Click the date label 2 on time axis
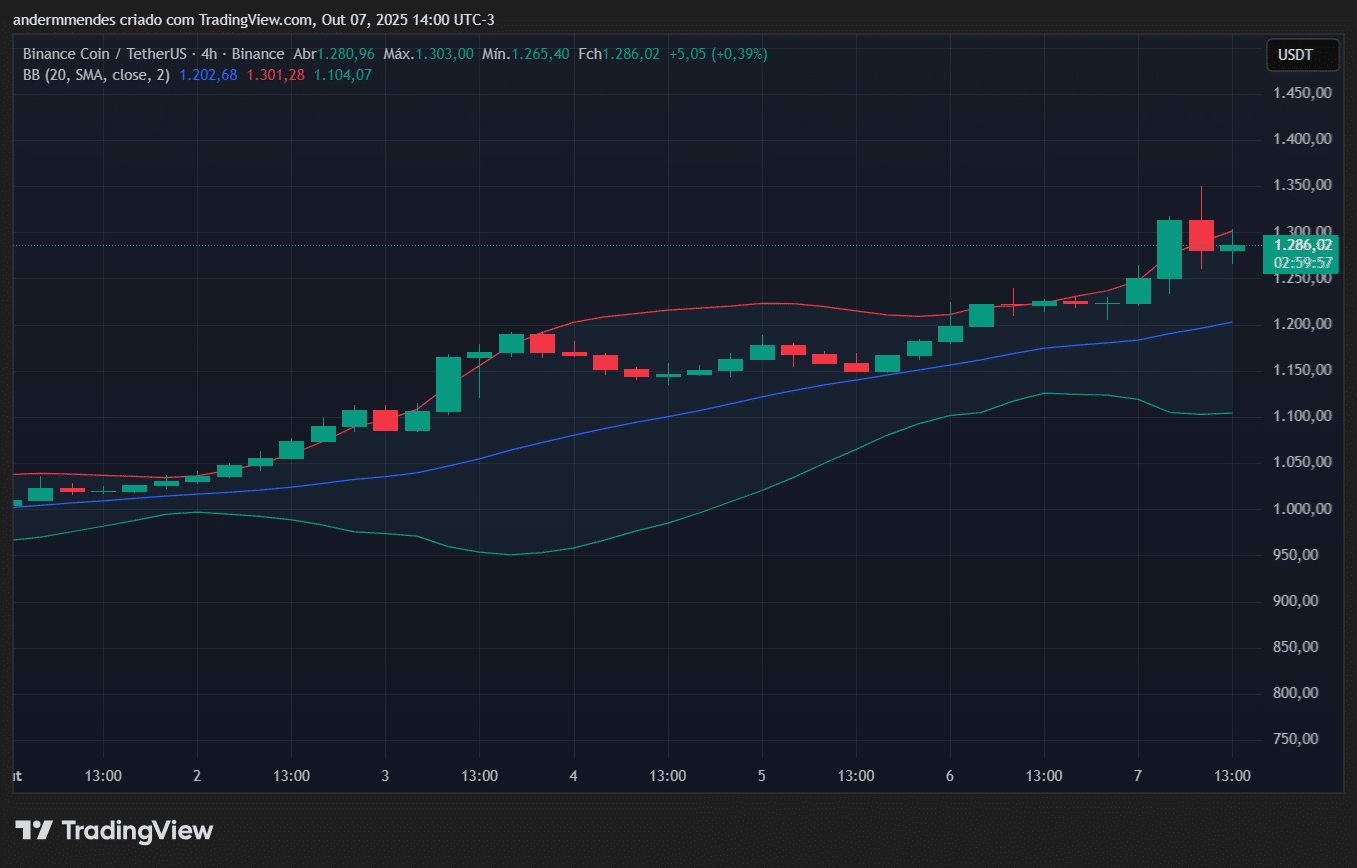 197,776
